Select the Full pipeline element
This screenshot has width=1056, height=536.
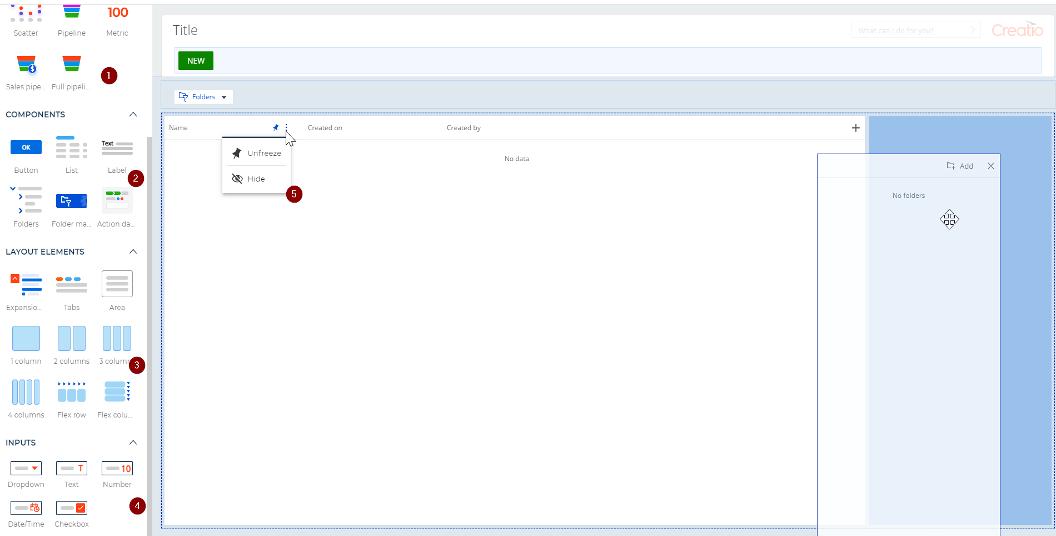(x=71, y=73)
